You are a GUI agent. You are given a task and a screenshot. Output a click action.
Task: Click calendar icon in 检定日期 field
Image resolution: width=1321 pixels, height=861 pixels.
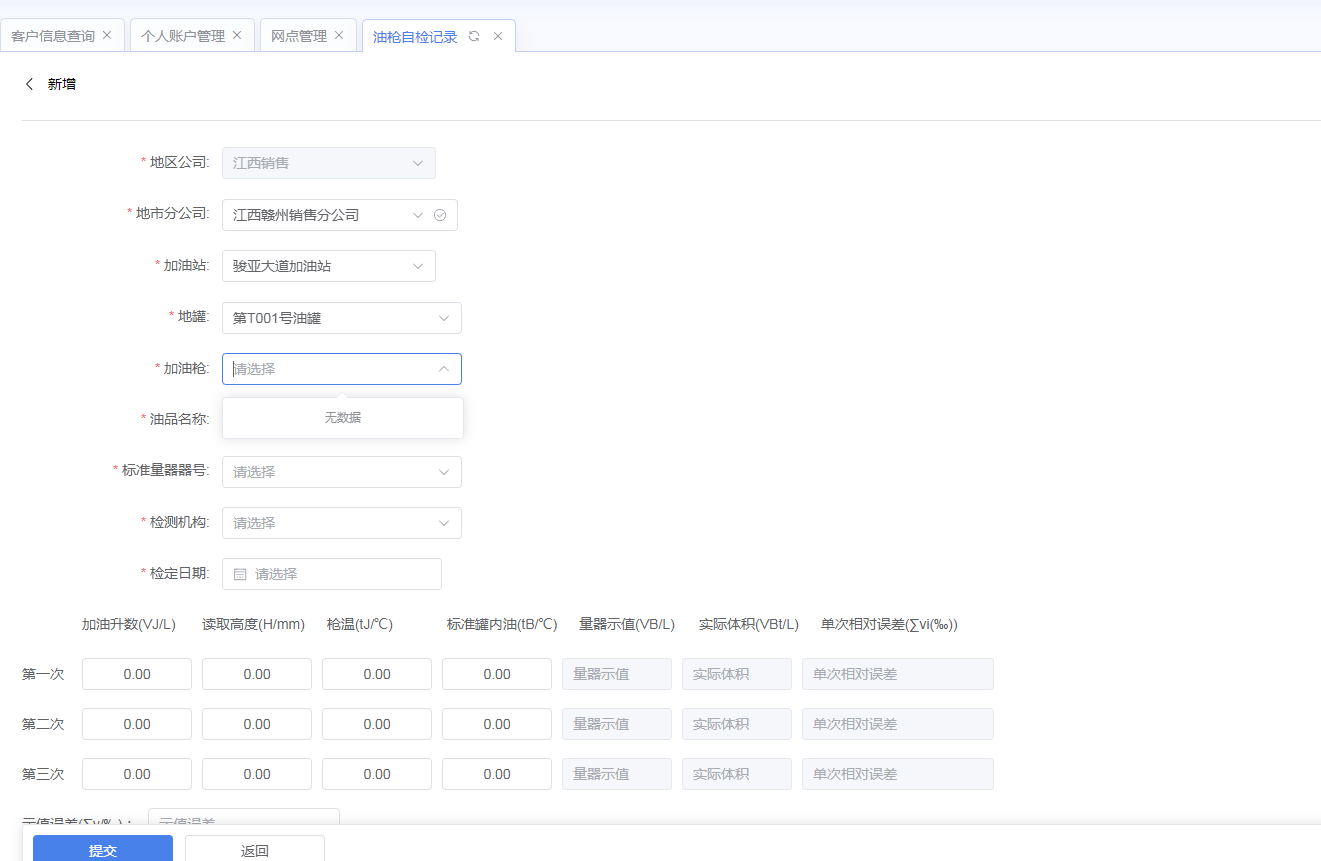coord(240,574)
